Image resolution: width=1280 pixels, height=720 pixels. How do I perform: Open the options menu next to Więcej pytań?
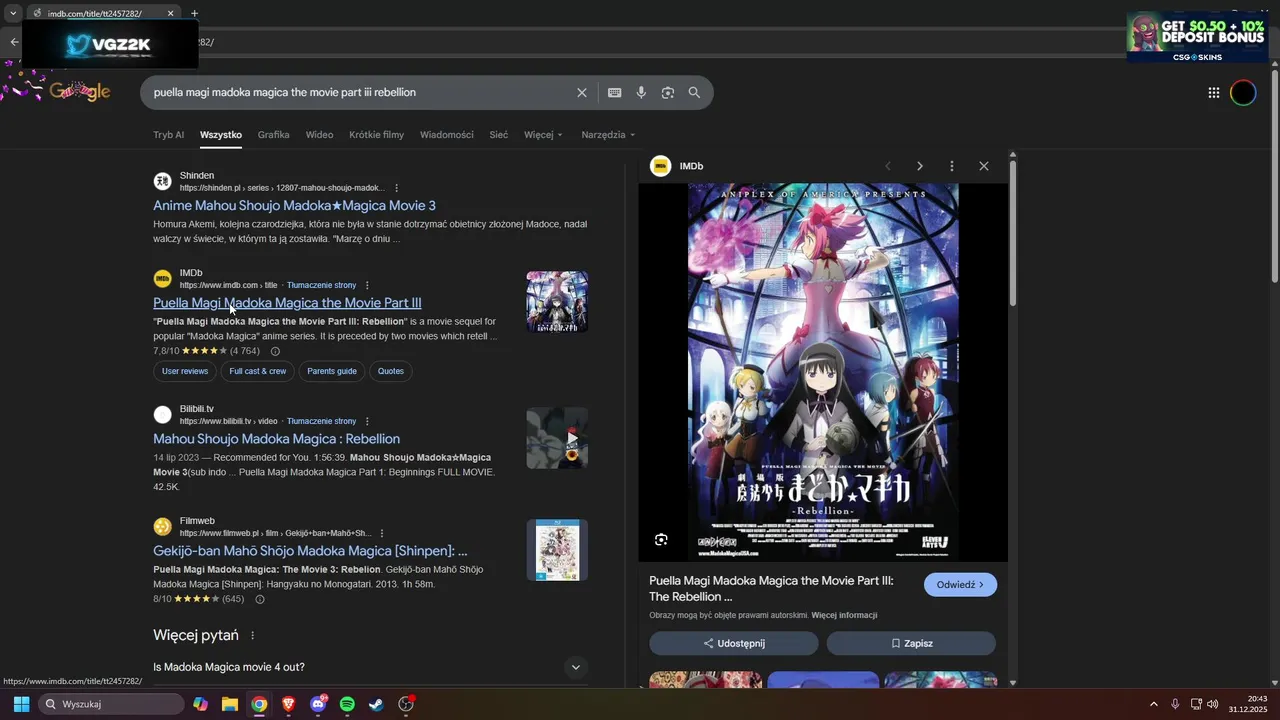click(252, 635)
